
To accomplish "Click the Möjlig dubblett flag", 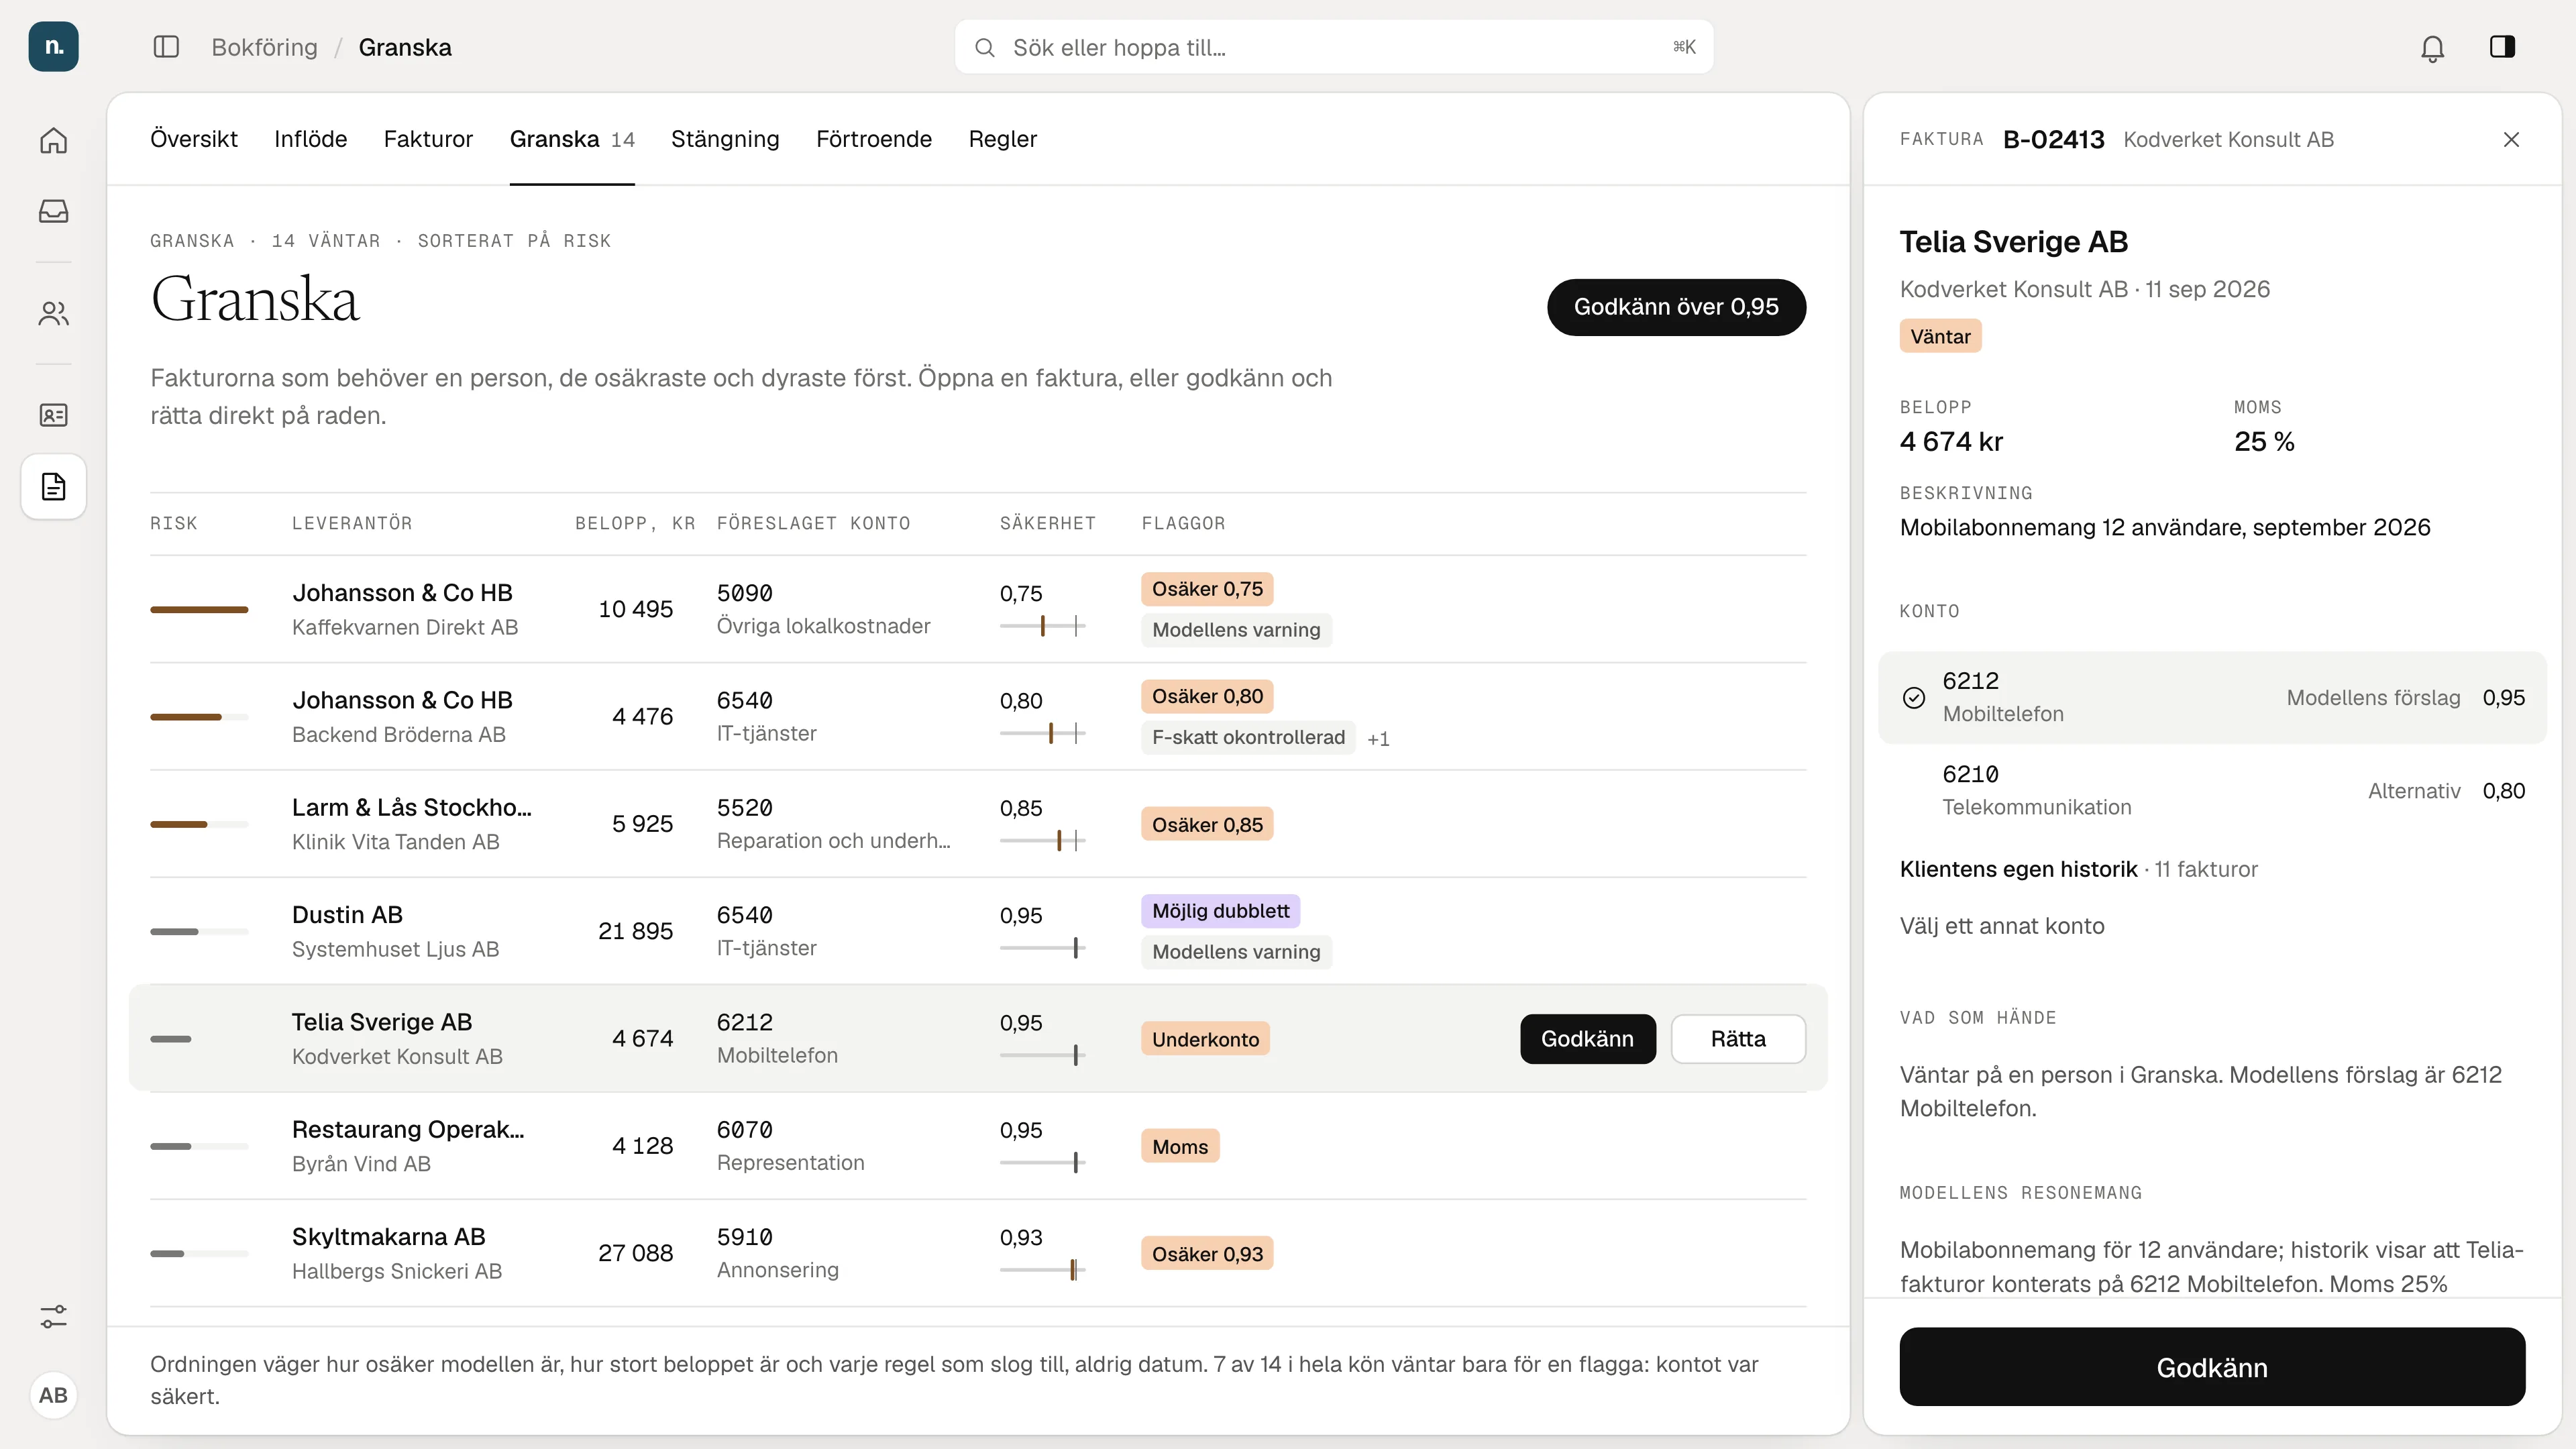I will 1220,911.
